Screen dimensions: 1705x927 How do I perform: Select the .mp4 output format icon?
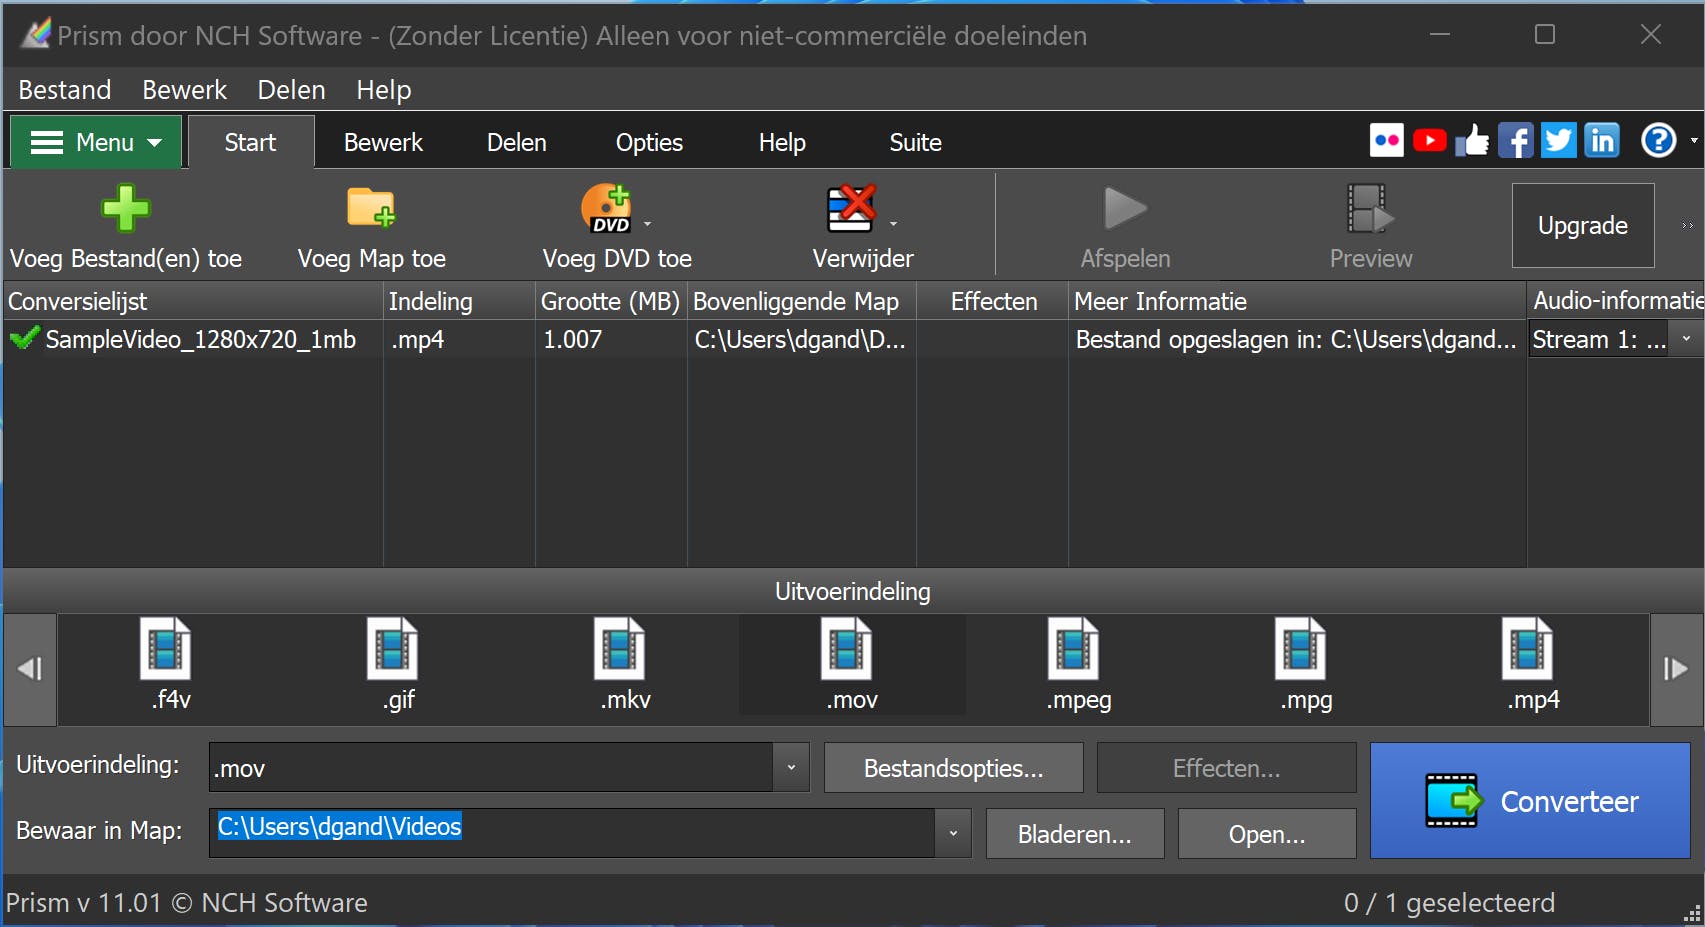click(x=1528, y=648)
